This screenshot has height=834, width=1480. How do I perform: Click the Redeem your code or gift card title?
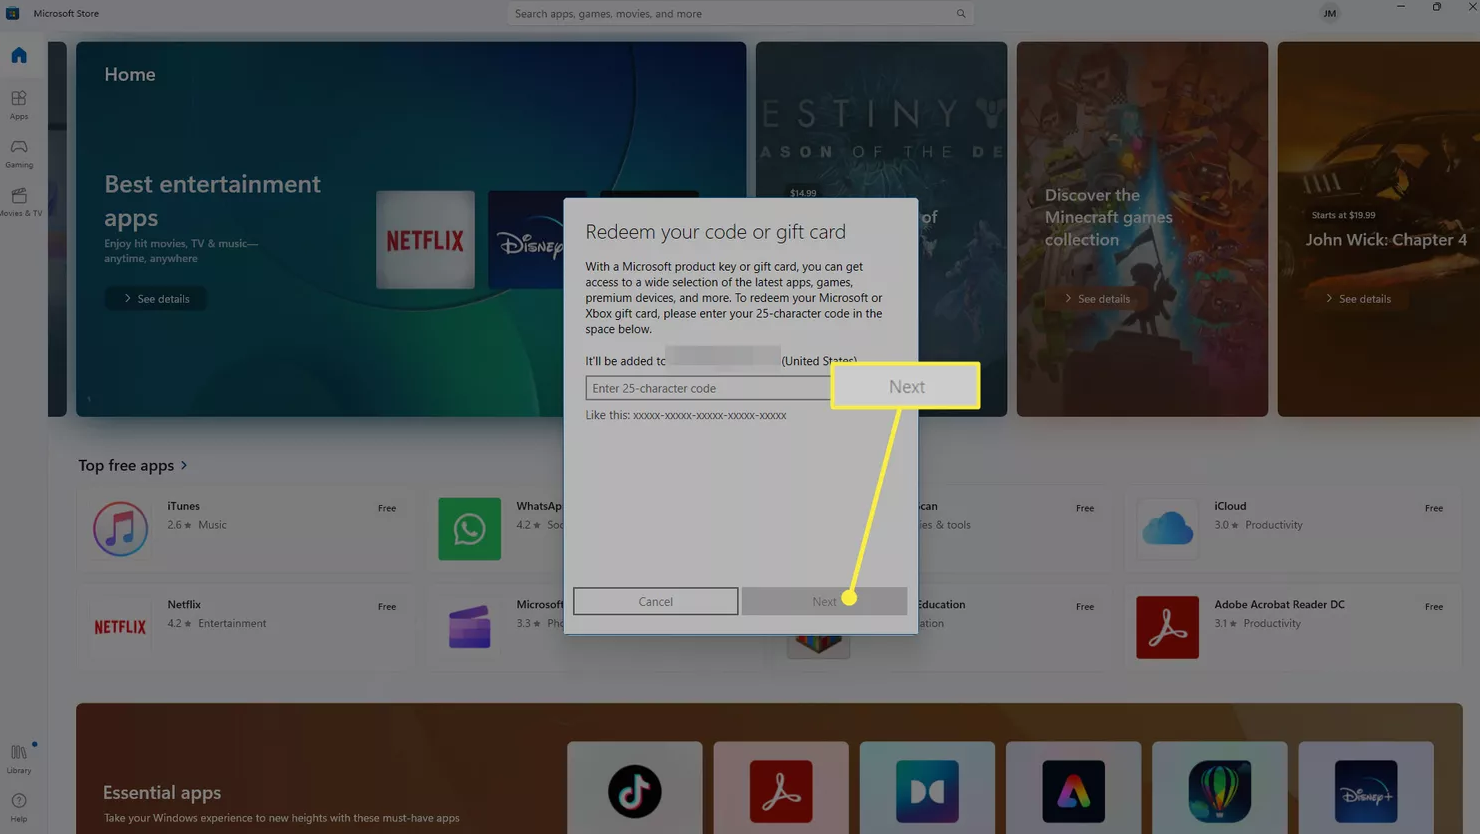click(715, 231)
